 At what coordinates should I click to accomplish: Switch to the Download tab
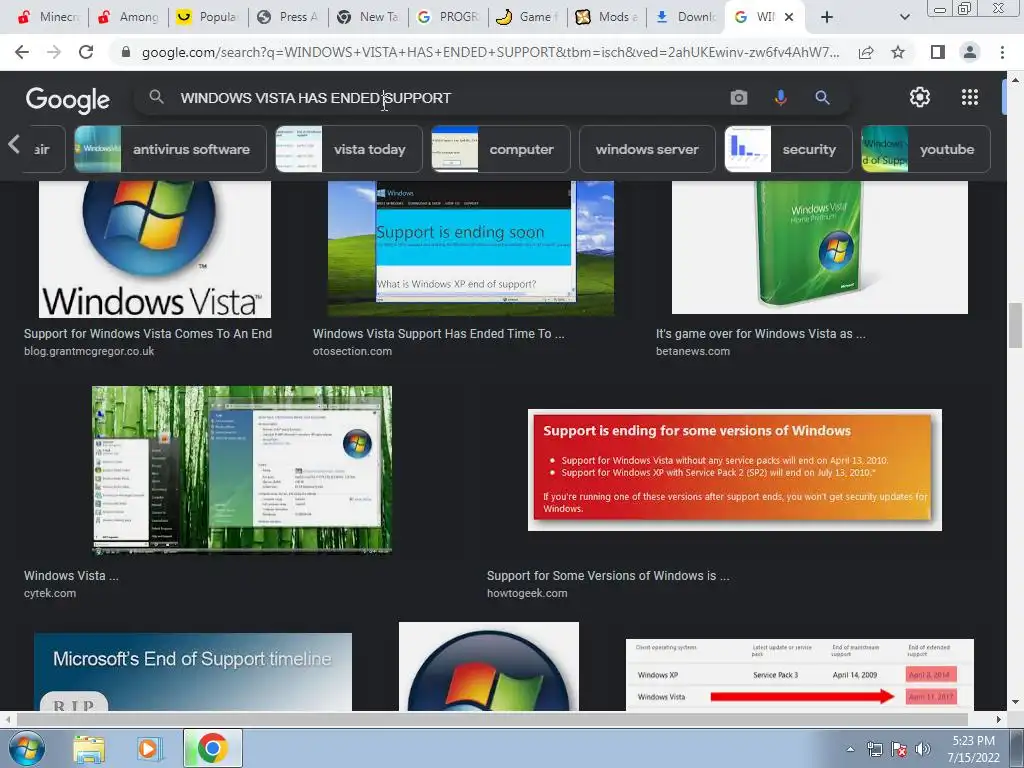pyautogui.click(x=686, y=17)
